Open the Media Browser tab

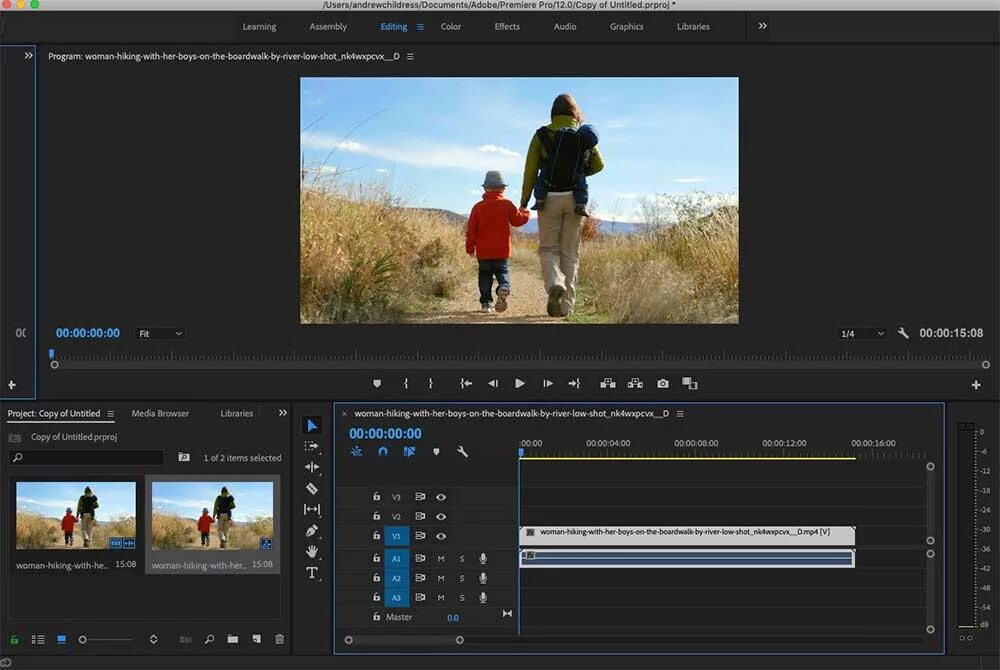click(x=160, y=414)
